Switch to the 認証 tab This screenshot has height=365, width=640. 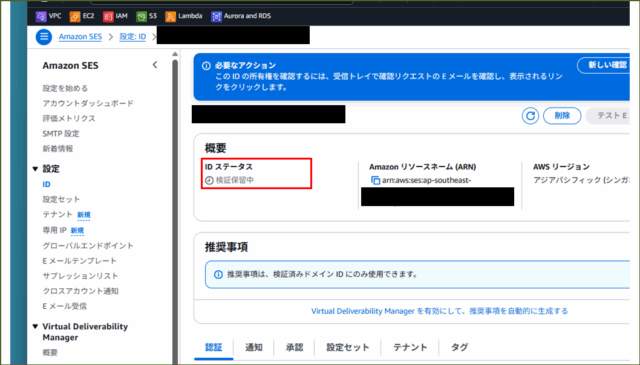pos(213,347)
